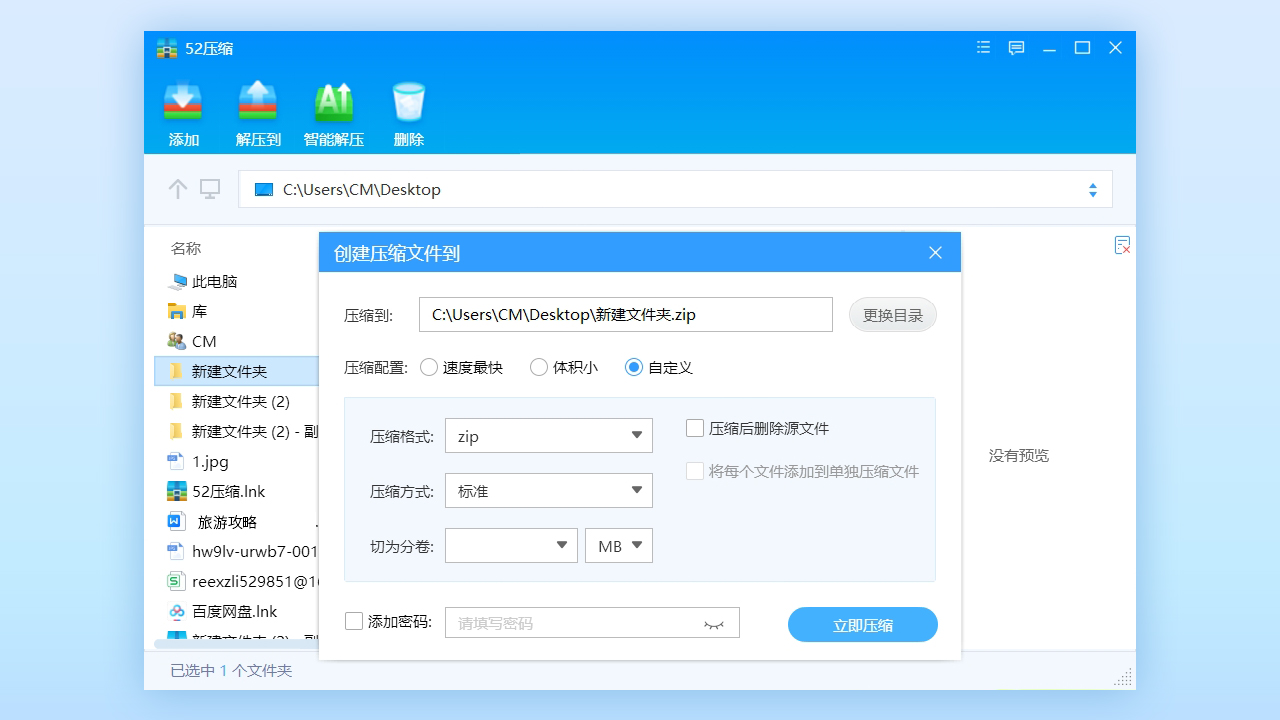Select the 体积小 compression preset
The height and width of the screenshot is (720, 1280).
coord(539,367)
